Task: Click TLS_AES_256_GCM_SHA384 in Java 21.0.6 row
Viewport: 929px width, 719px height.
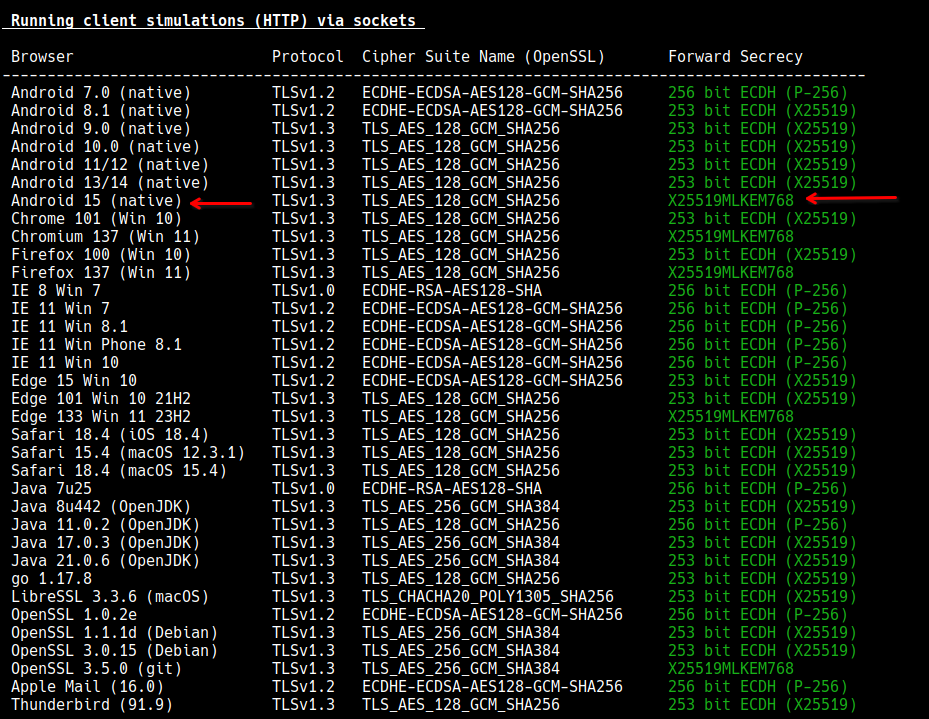Action: tap(461, 561)
